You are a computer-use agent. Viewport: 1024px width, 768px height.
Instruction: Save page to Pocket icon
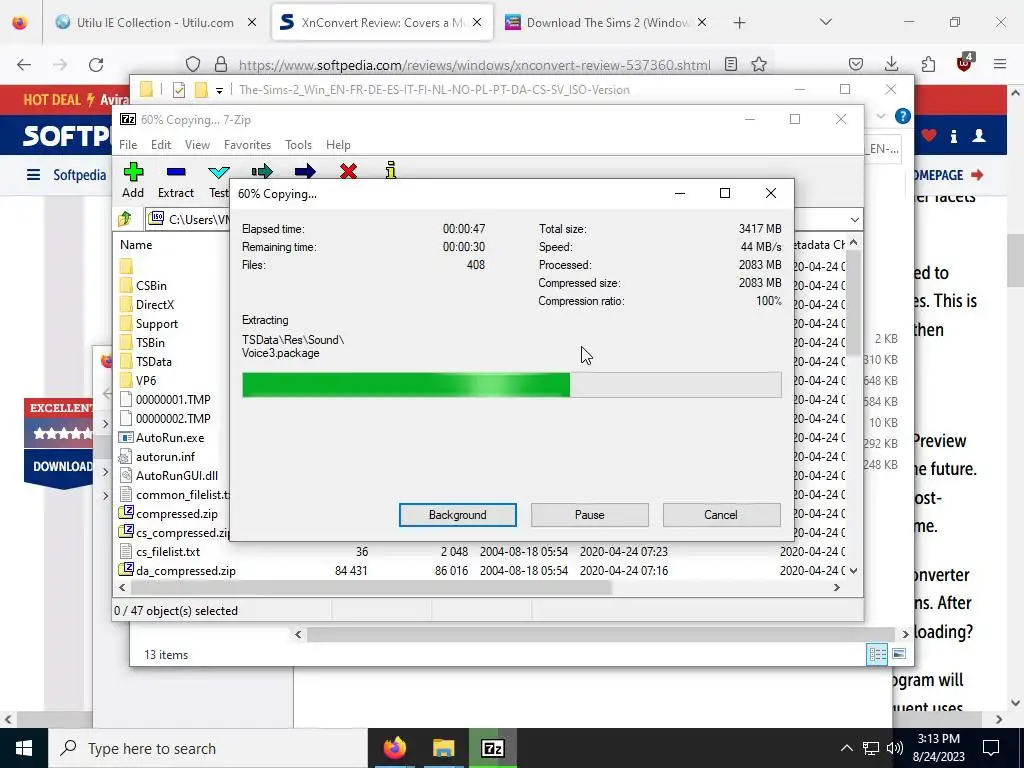[x=856, y=64]
